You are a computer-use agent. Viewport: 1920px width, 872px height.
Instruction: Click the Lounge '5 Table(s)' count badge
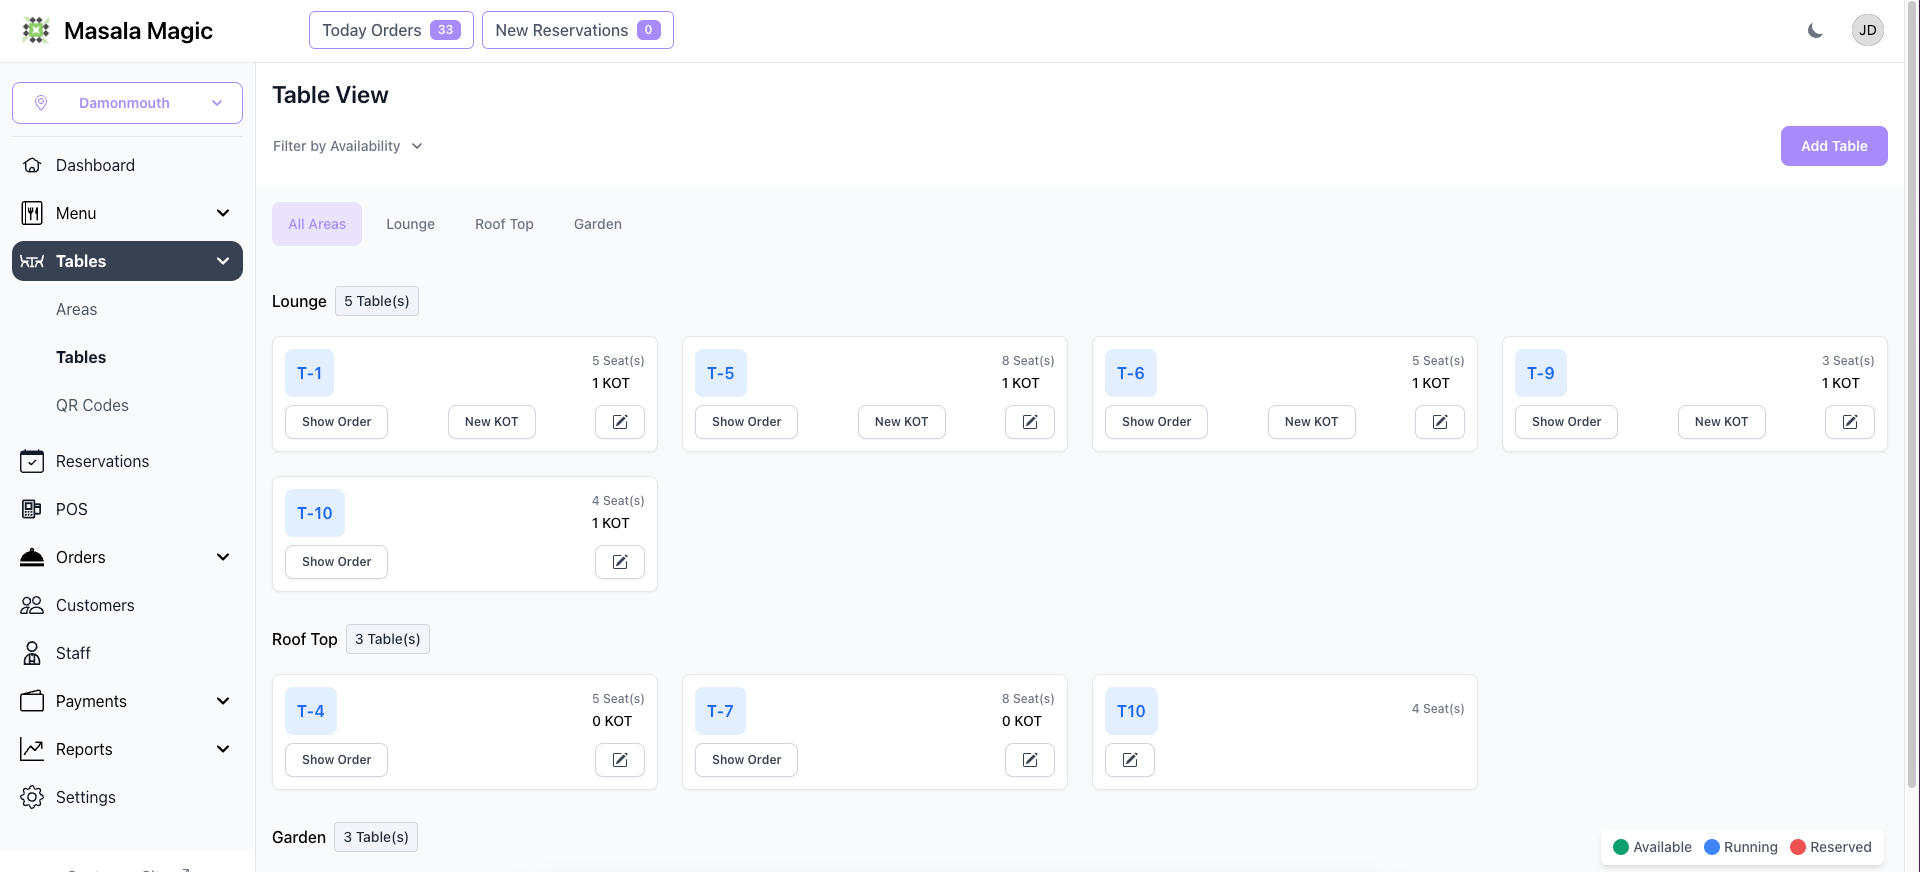click(377, 301)
